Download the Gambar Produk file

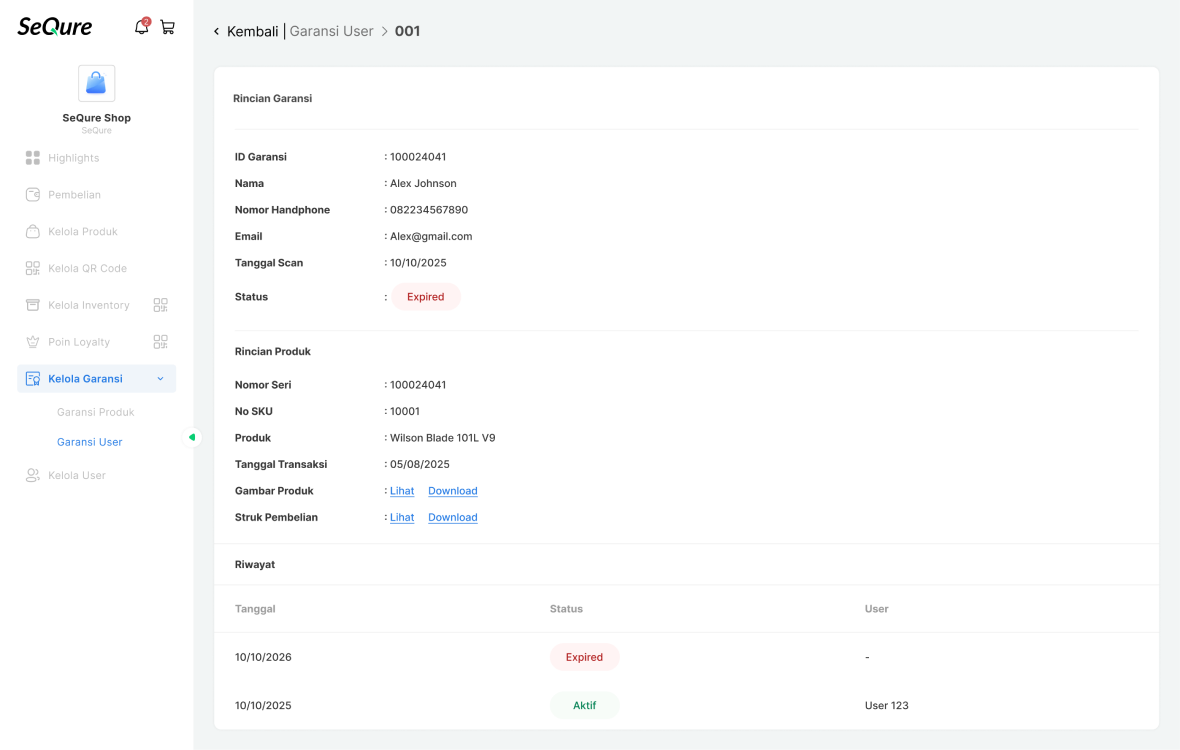(x=453, y=491)
